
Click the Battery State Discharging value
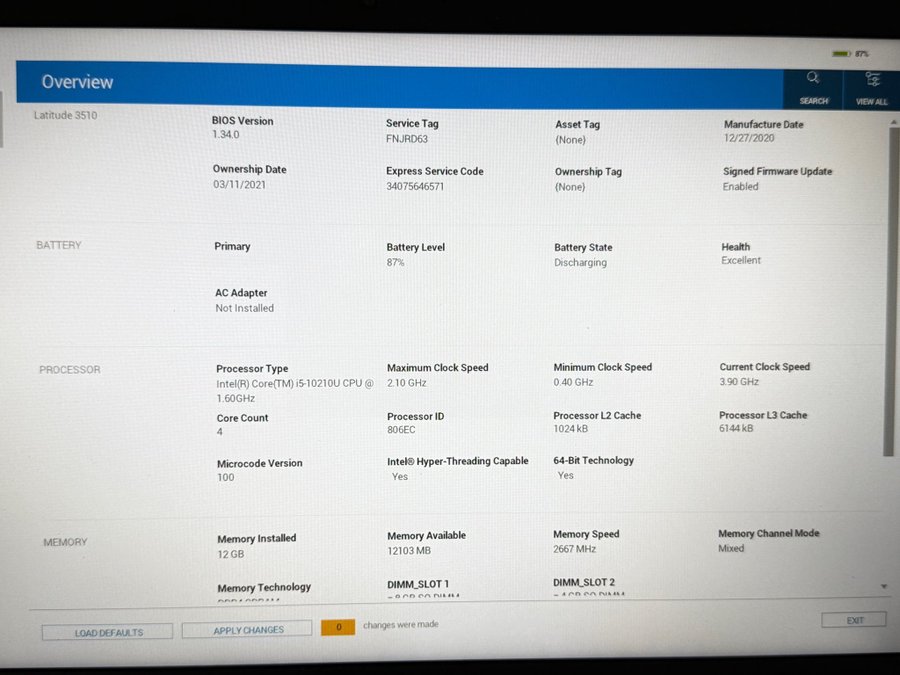tap(580, 262)
